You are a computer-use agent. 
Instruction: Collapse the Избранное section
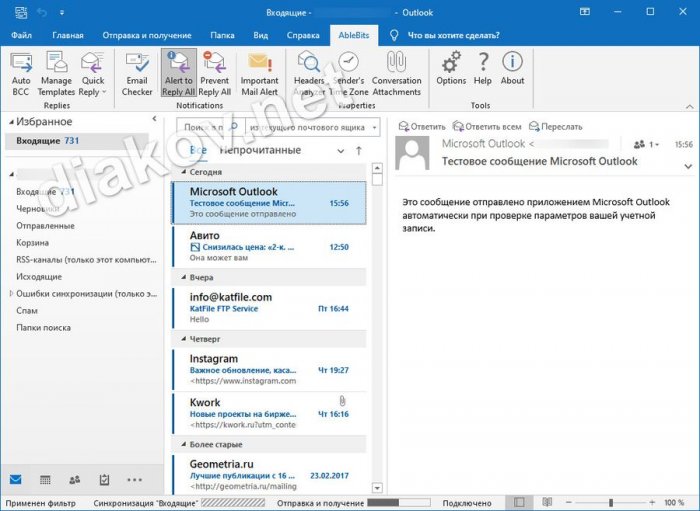pyautogui.click(x=11, y=122)
